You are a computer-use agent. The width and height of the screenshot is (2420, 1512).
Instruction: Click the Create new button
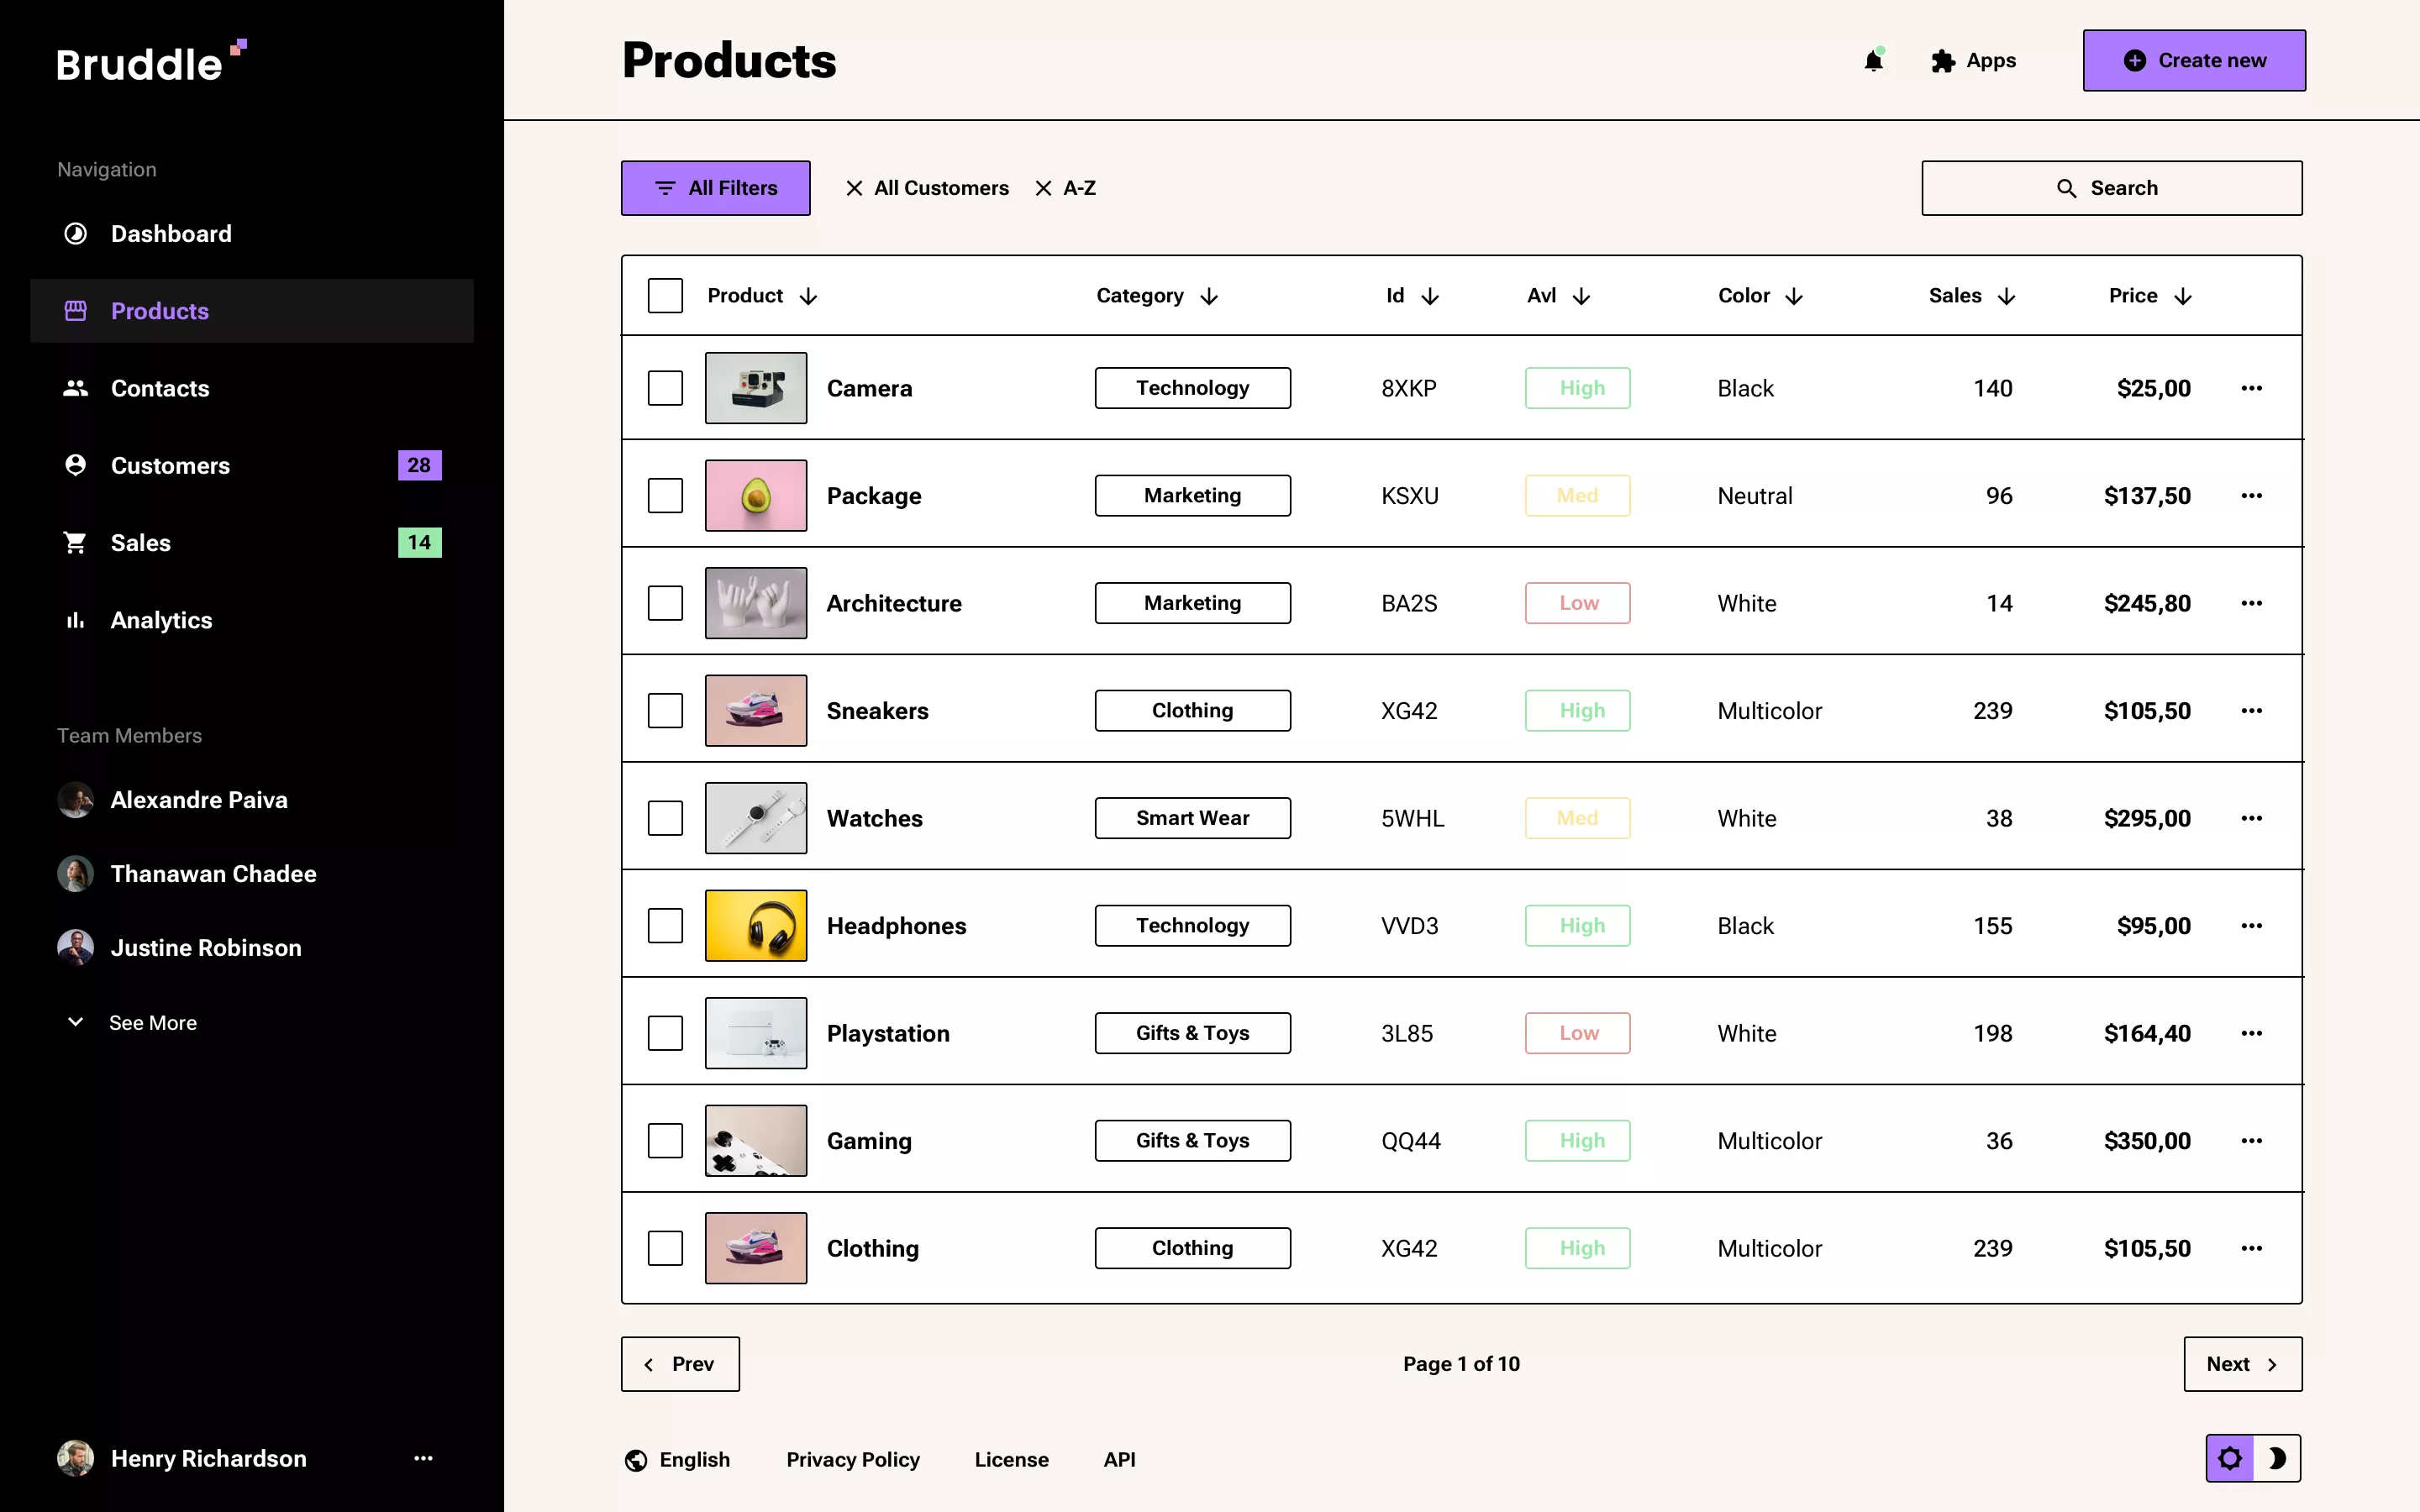click(2193, 60)
